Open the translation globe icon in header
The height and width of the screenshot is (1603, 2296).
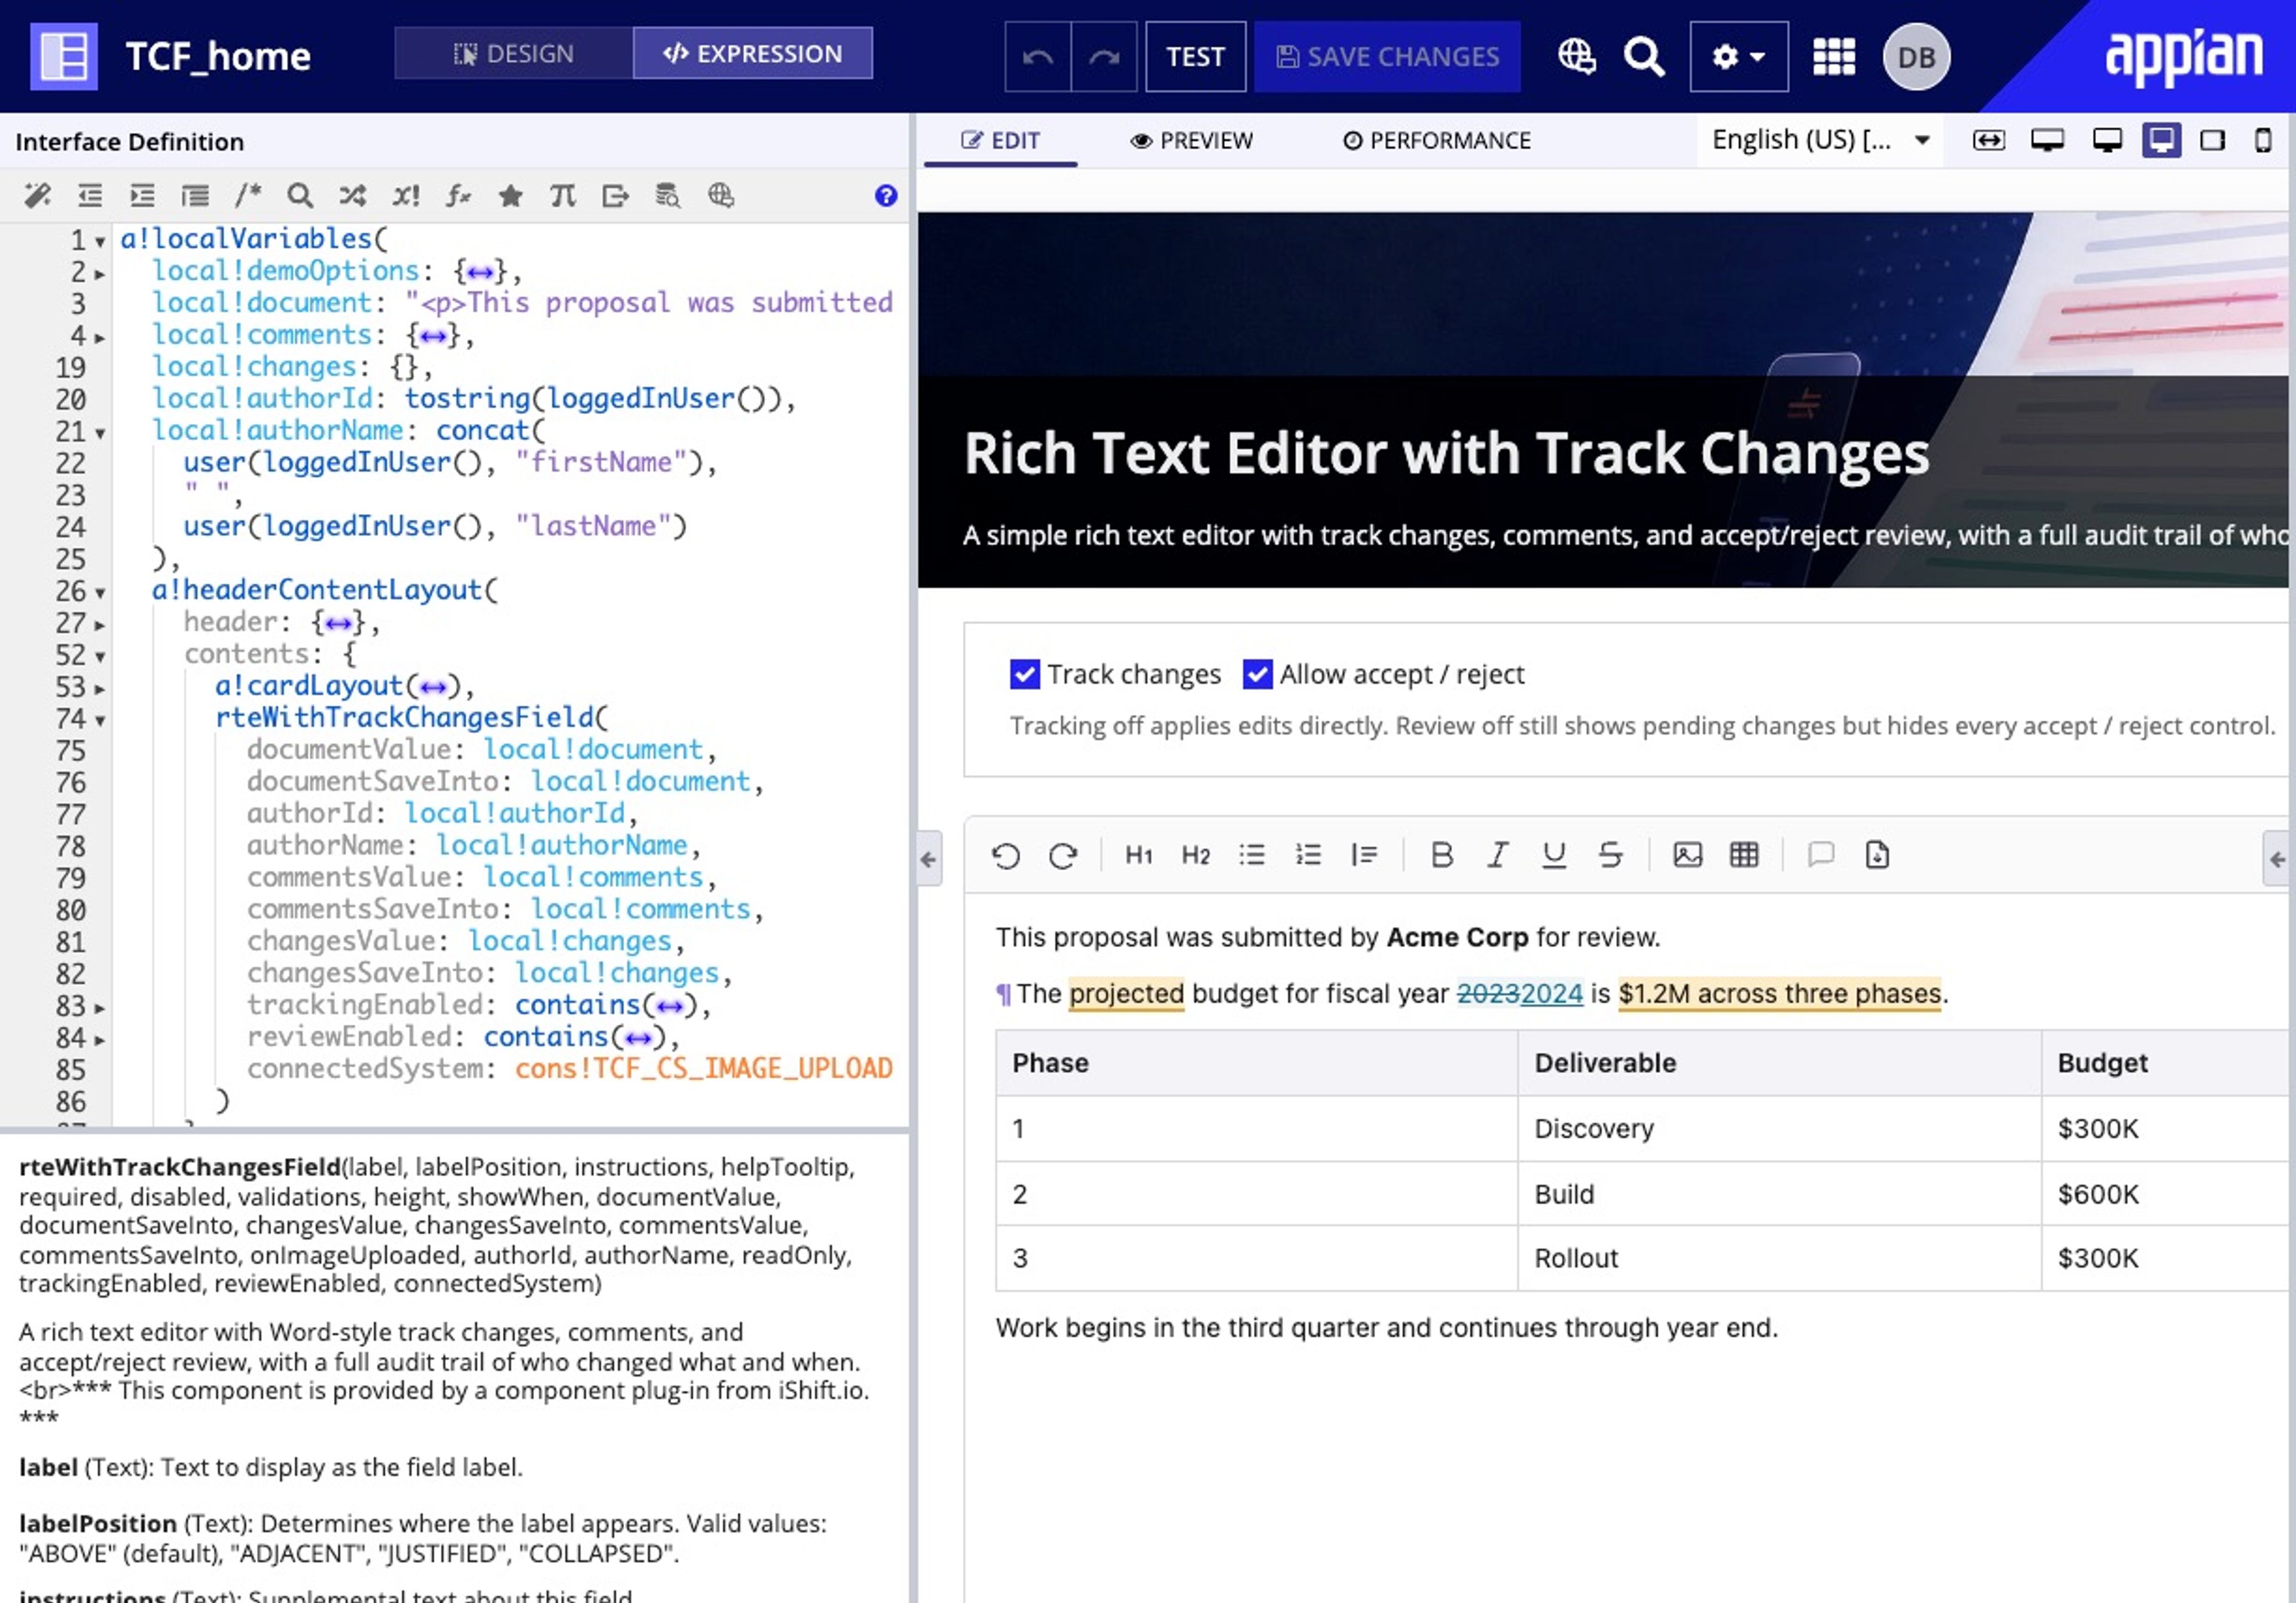tap(1577, 56)
